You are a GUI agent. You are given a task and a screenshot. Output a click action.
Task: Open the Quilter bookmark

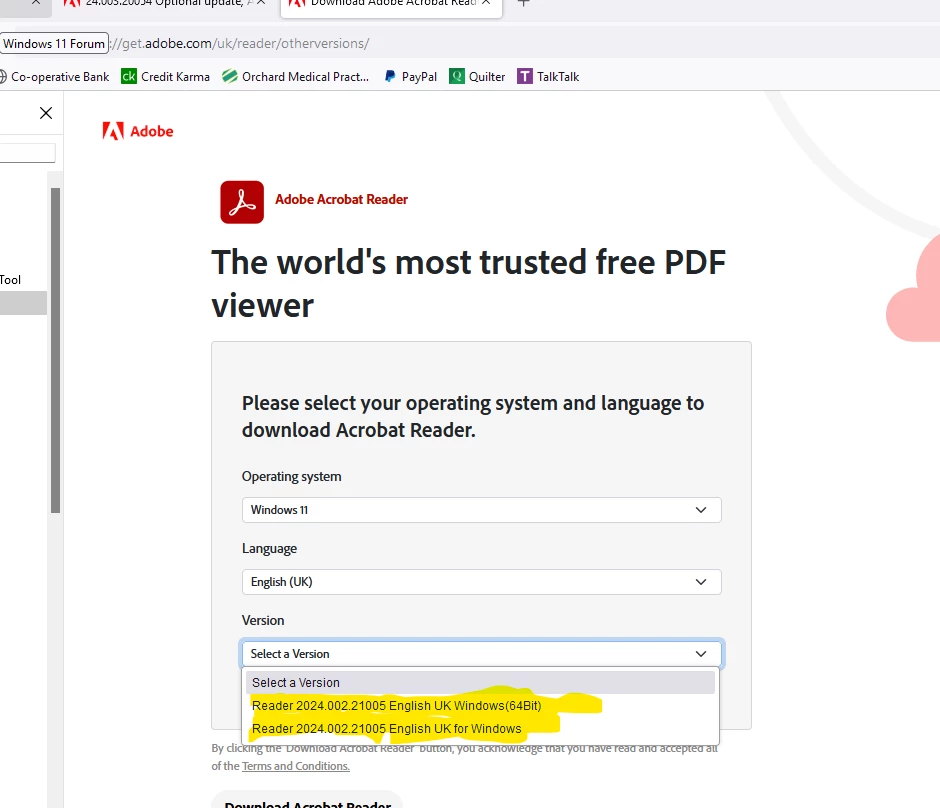477,77
